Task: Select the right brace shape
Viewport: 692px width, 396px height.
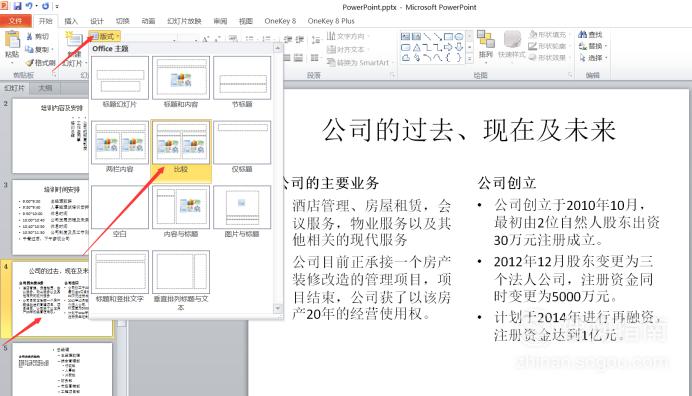Action: [x=459, y=58]
